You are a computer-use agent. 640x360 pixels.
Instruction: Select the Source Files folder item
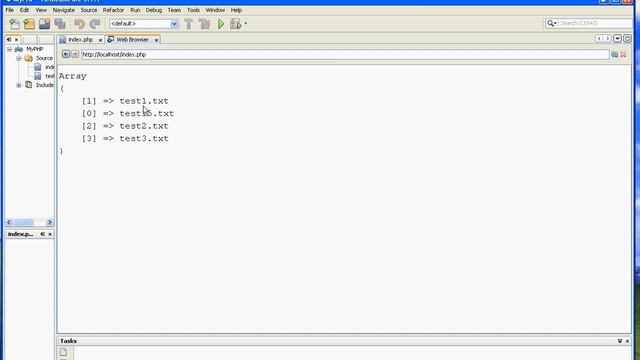pos(44,58)
